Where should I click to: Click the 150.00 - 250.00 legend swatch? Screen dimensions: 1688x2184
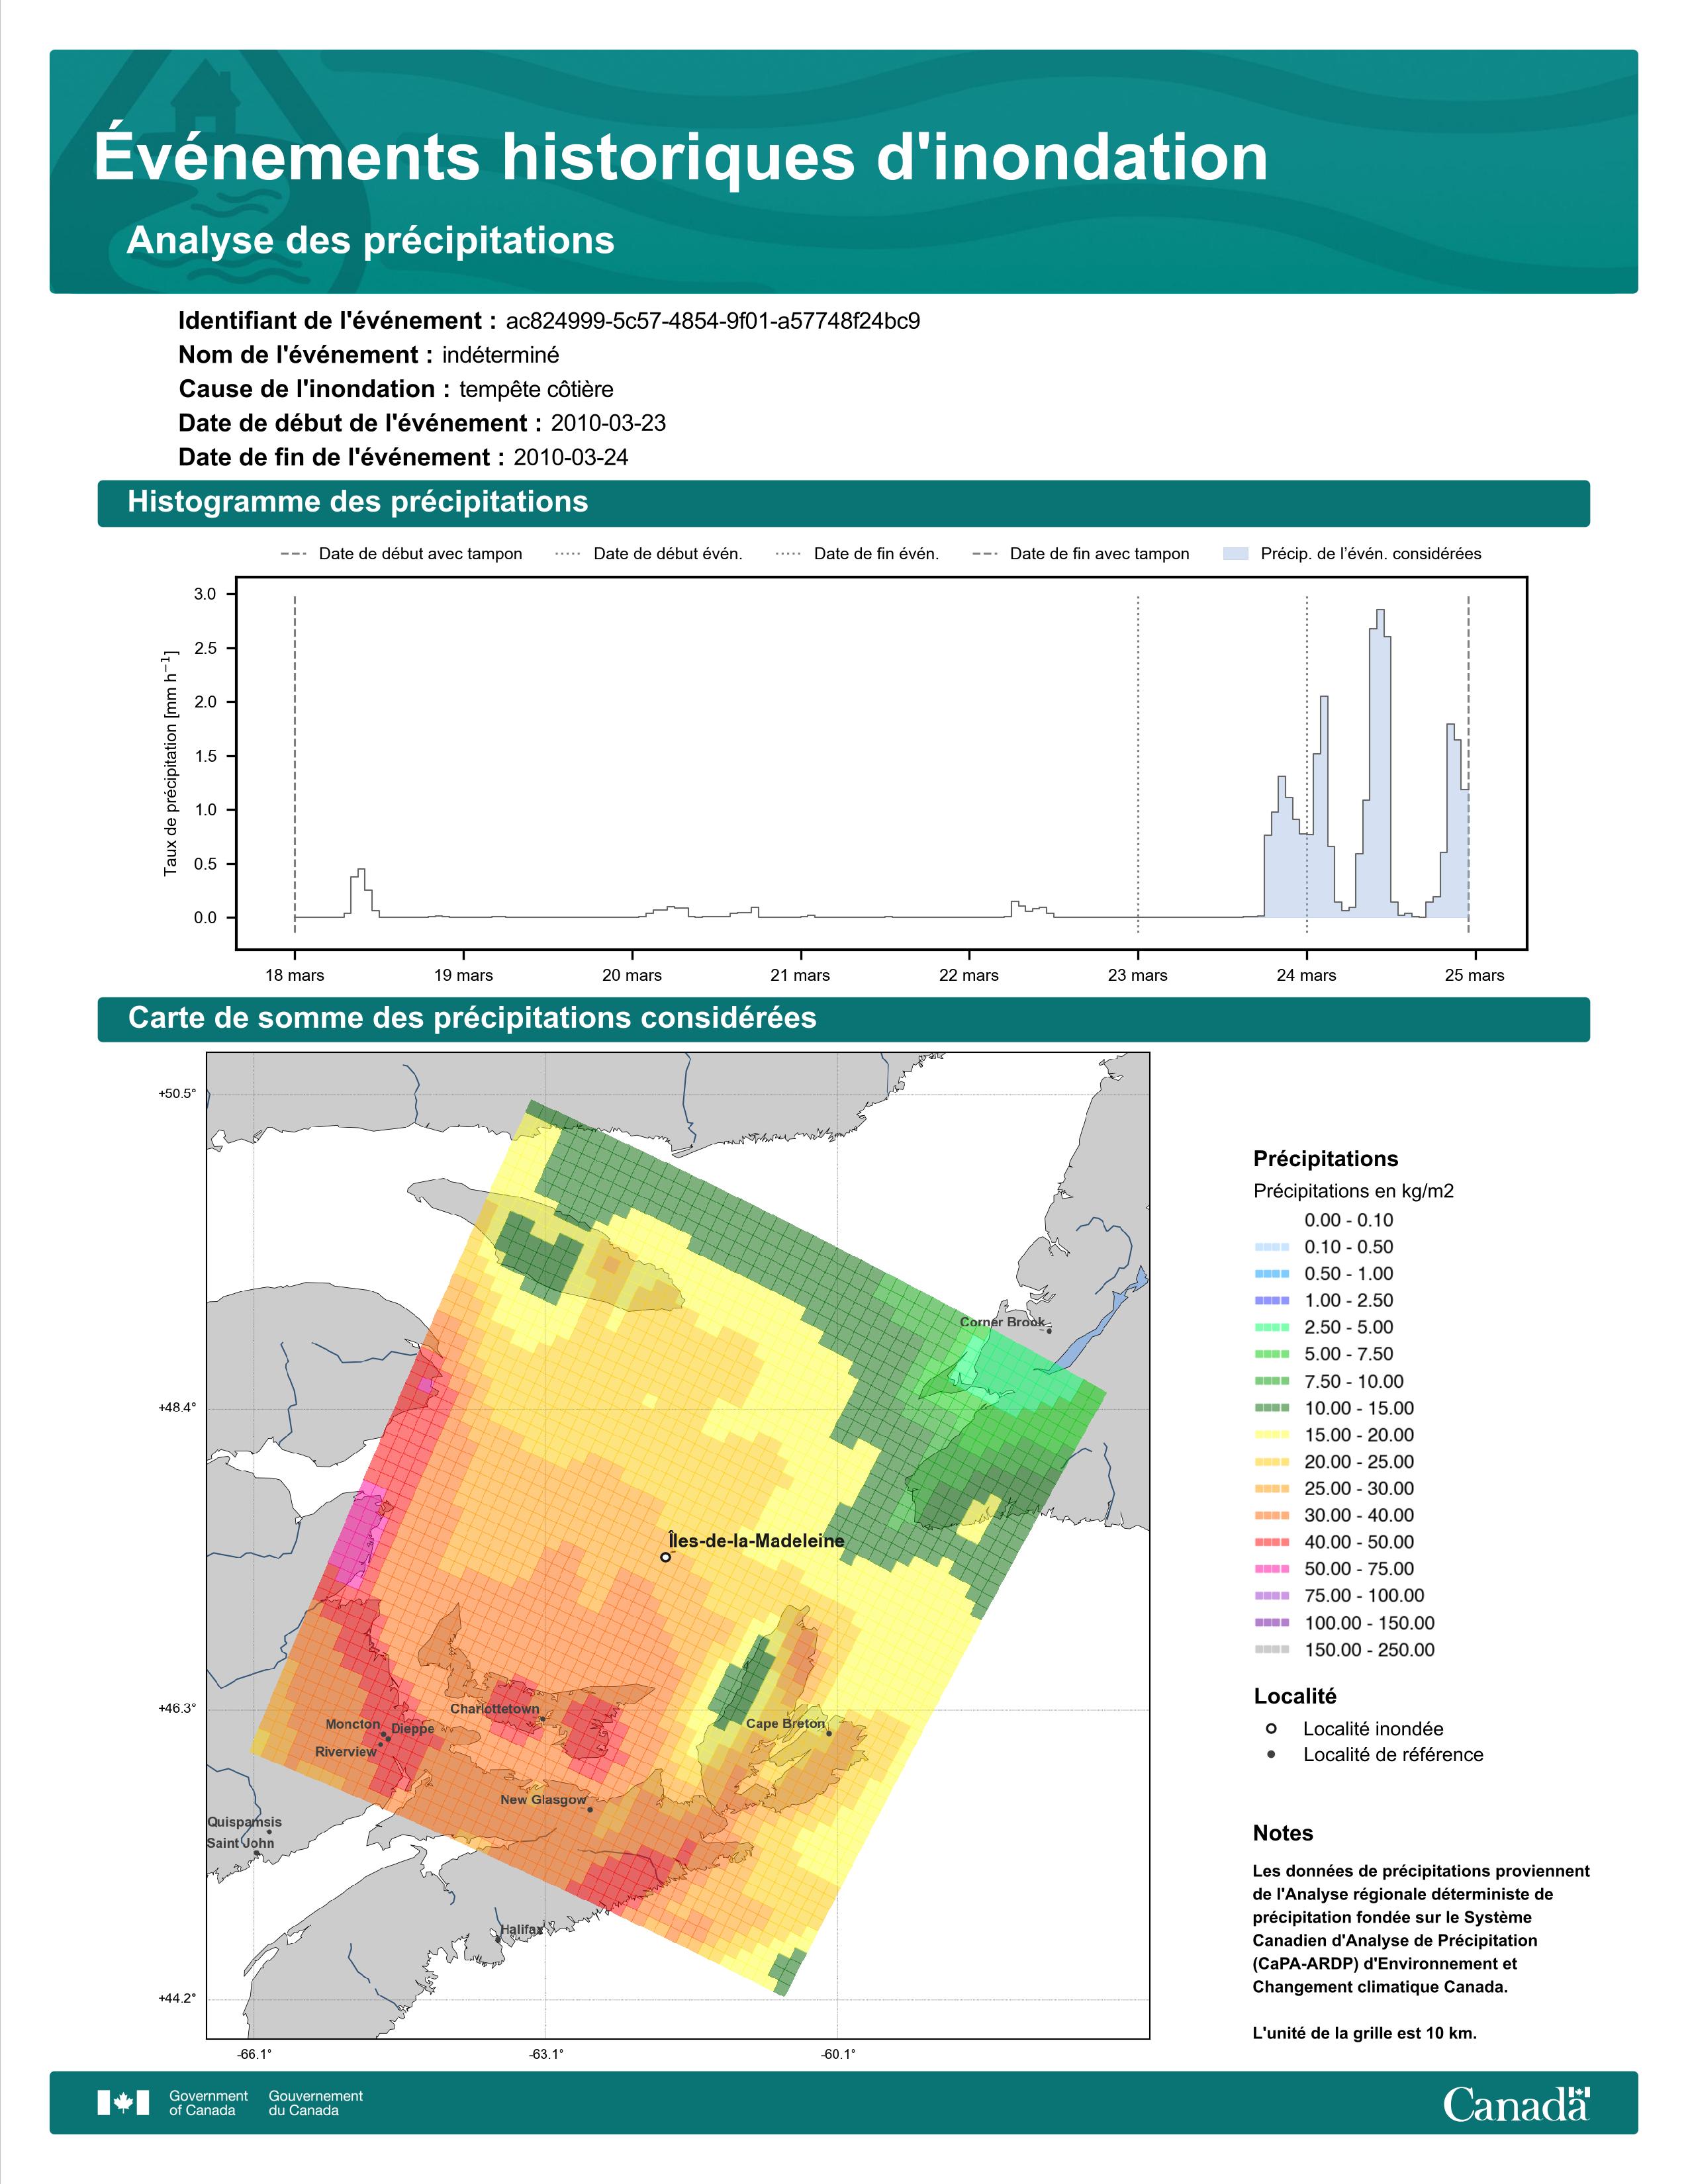(x=1272, y=1650)
